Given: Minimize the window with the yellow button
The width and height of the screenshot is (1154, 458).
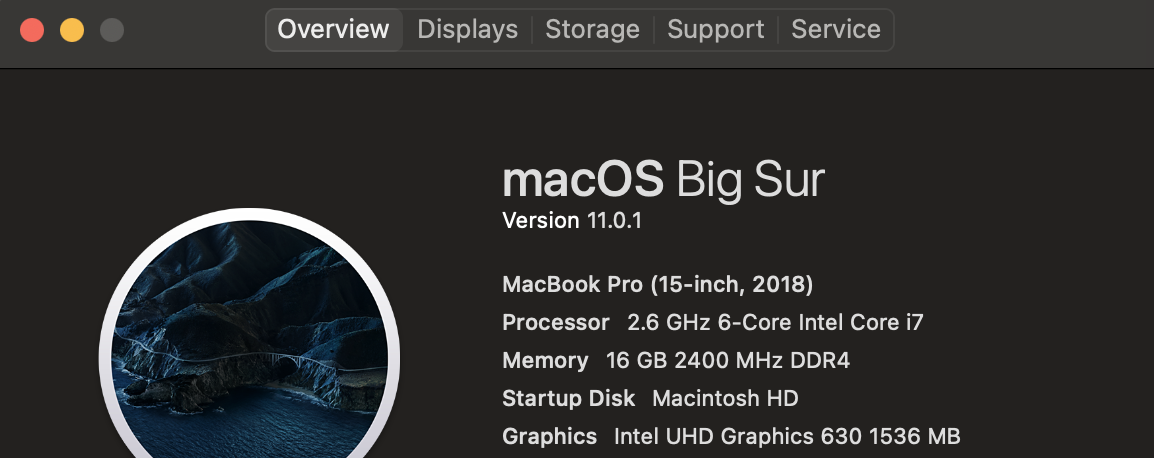Looking at the screenshot, I should coord(72,30).
